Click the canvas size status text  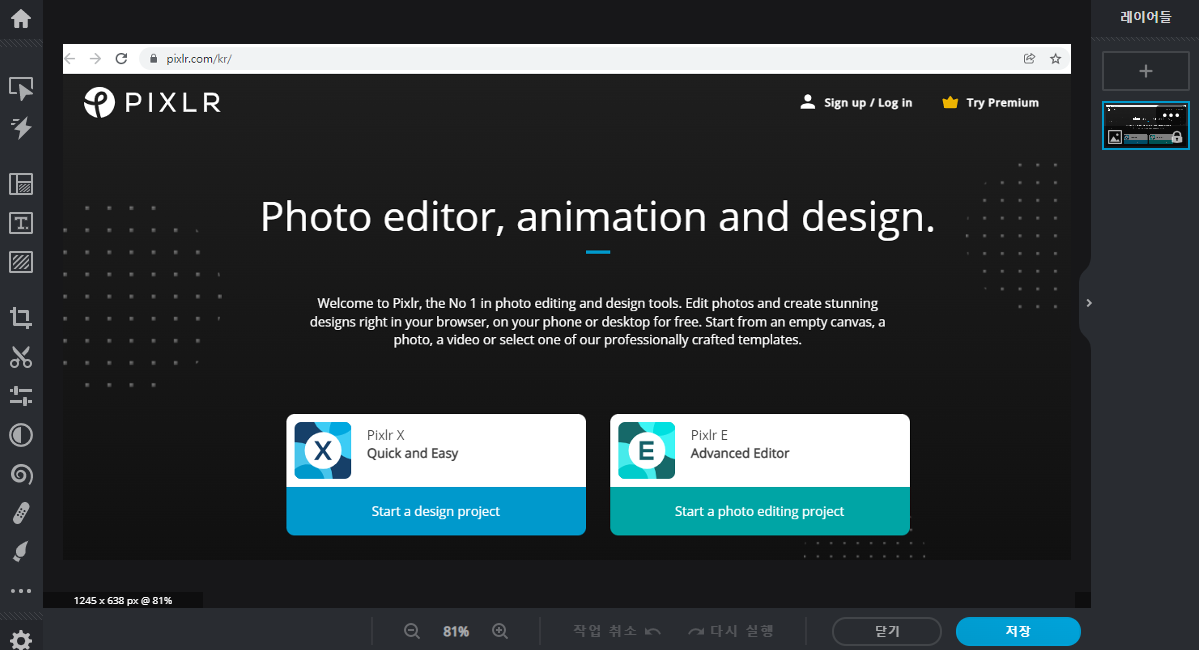(123, 600)
